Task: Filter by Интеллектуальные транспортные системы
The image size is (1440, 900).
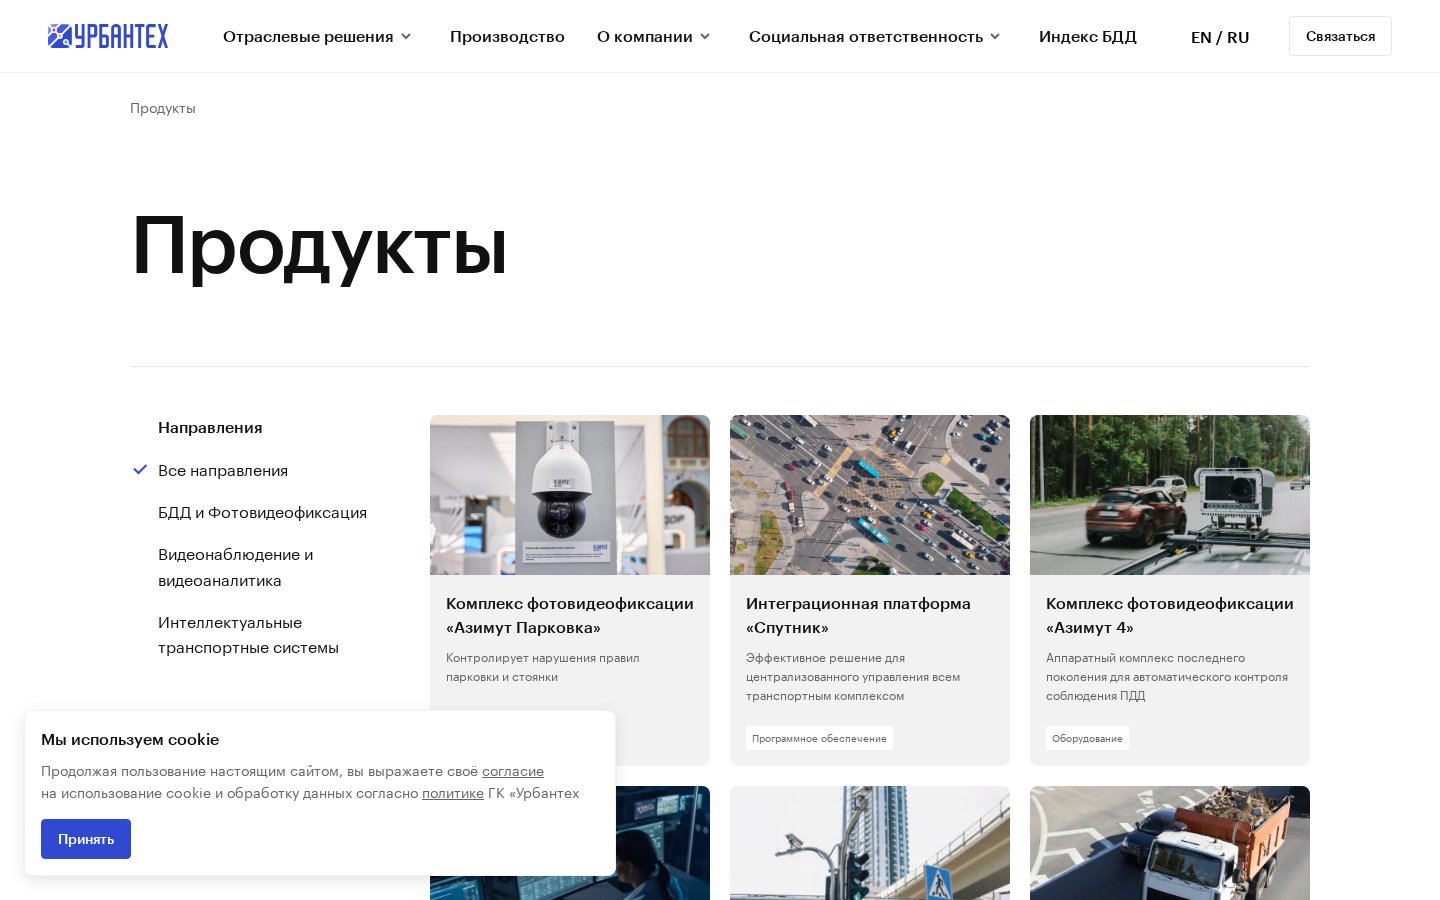Action: pos(248,635)
